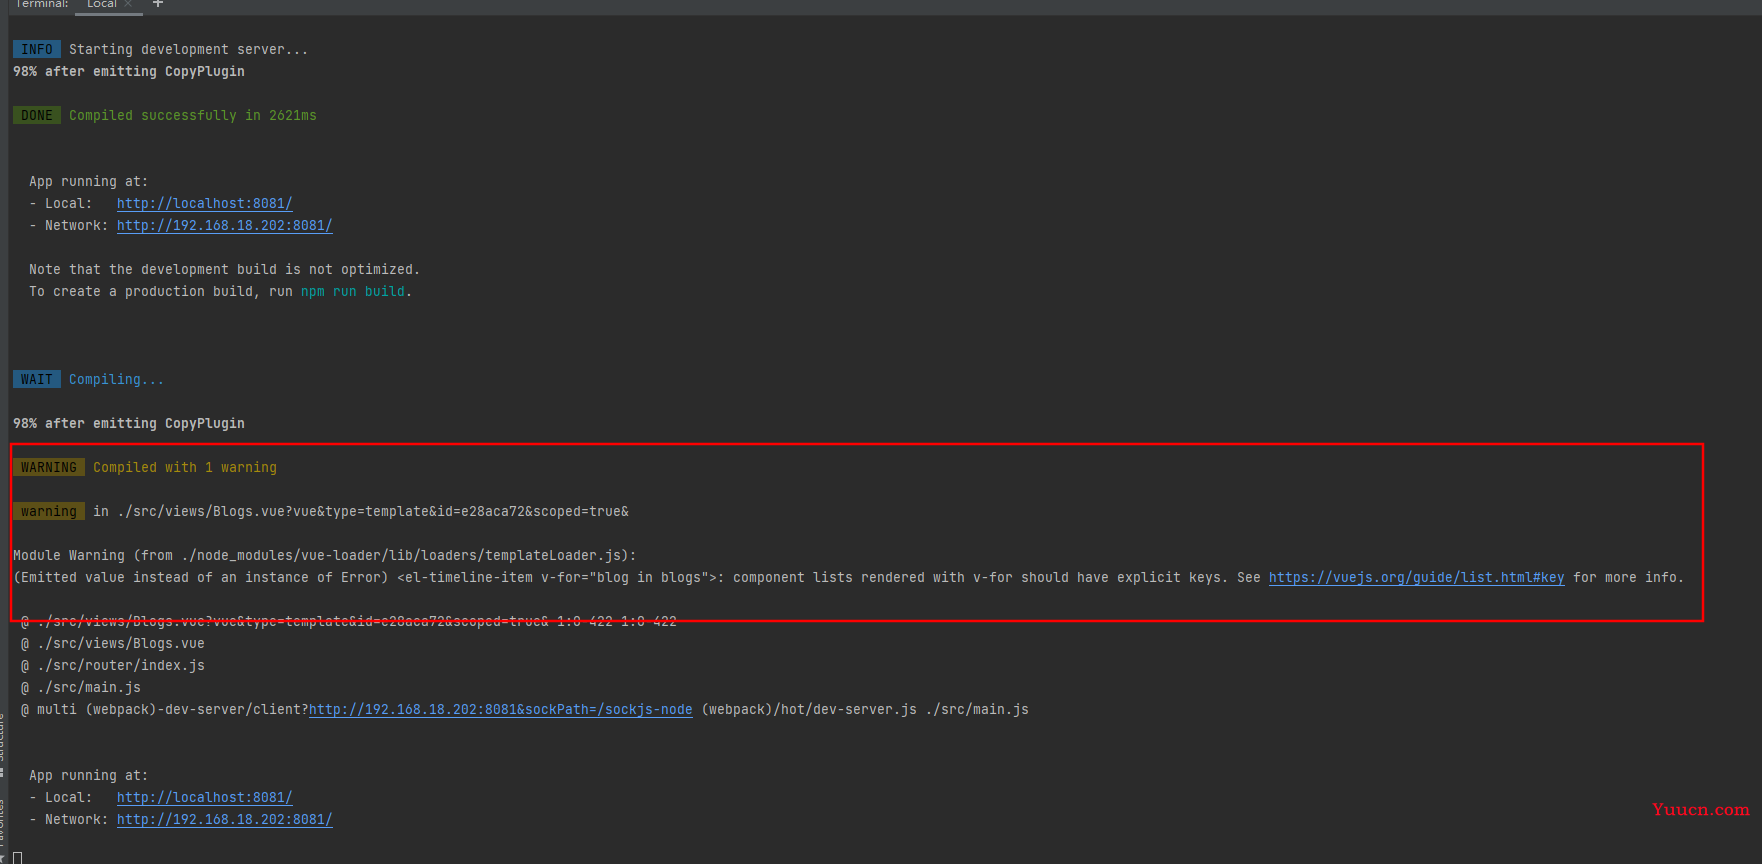This screenshot has height=864, width=1762.
Task: Click the lowercase warning badge
Action: (x=49, y=511)
